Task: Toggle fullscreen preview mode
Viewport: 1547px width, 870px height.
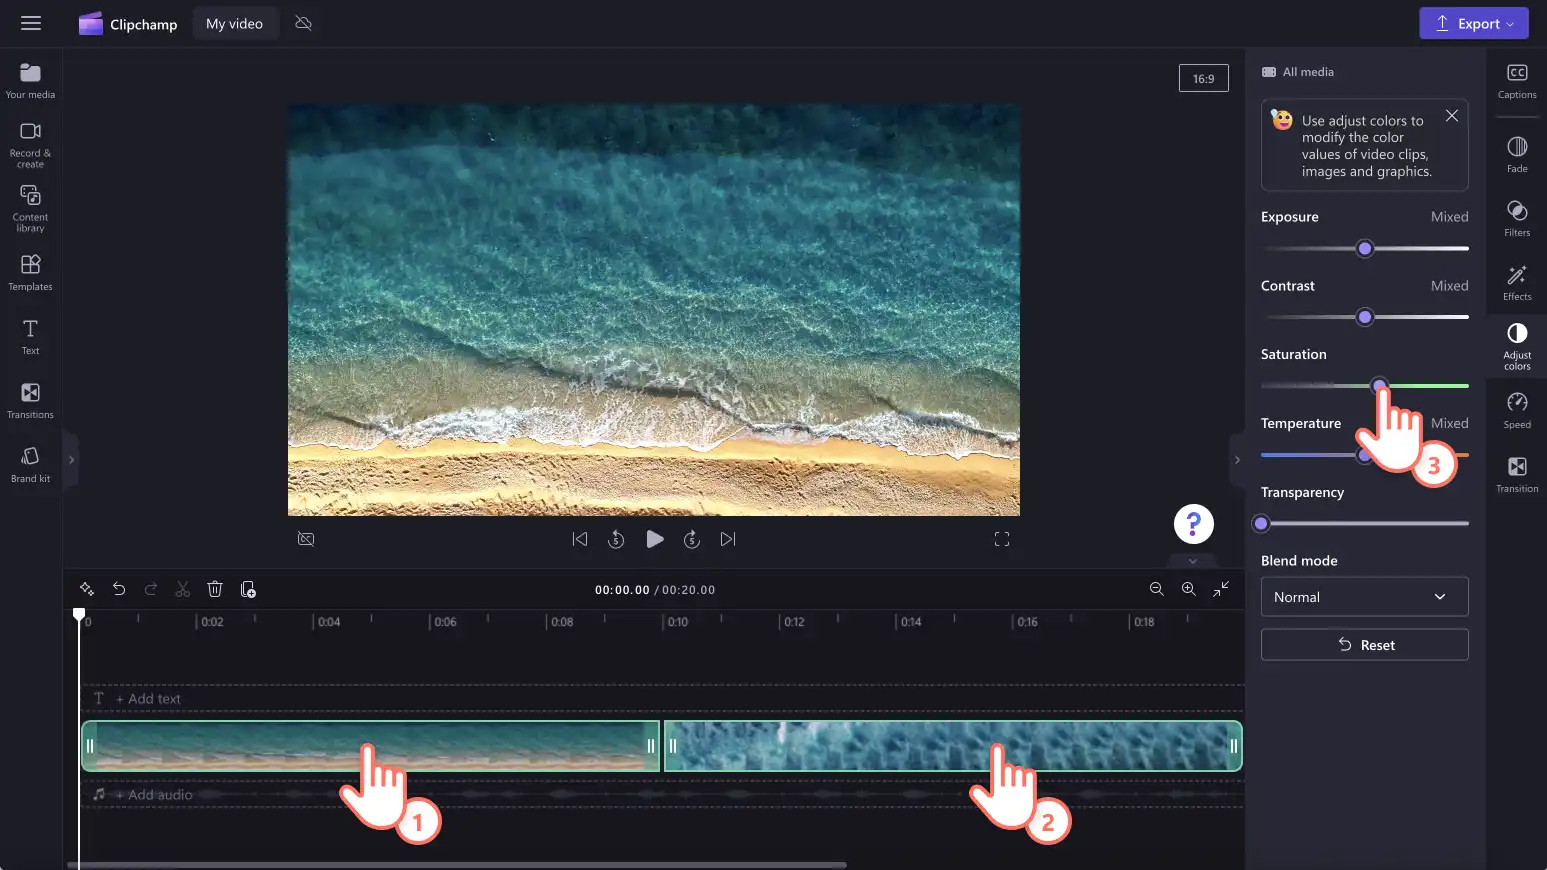Action: click(x=1001, y=539)
